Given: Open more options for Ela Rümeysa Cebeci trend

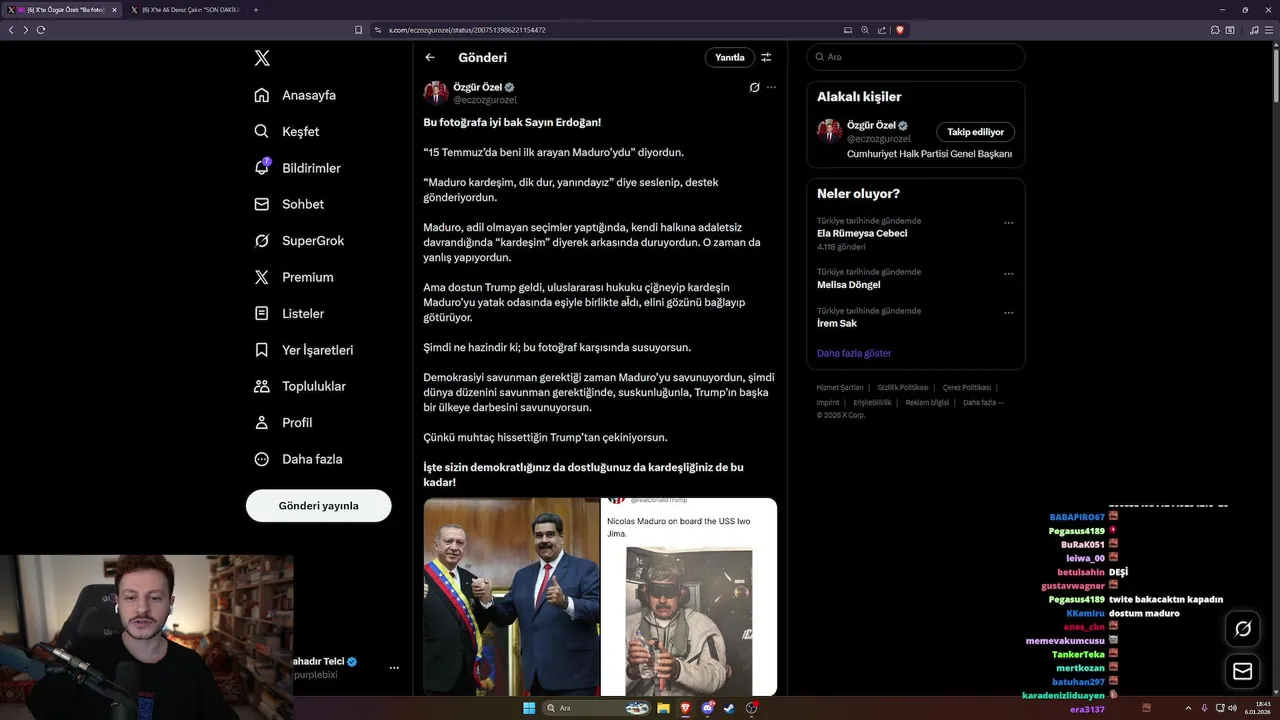Looking at the screenshot, I should (1009, 223).
